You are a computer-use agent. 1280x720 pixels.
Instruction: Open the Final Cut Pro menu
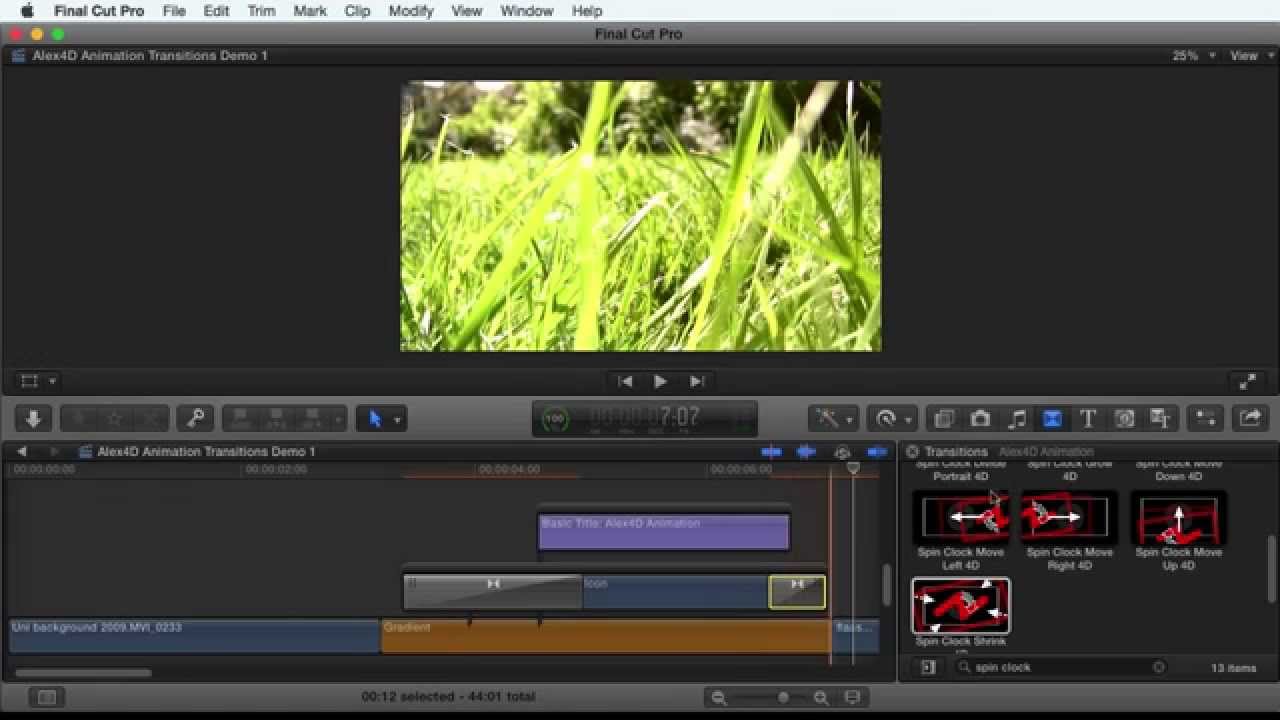coord(99,11)
